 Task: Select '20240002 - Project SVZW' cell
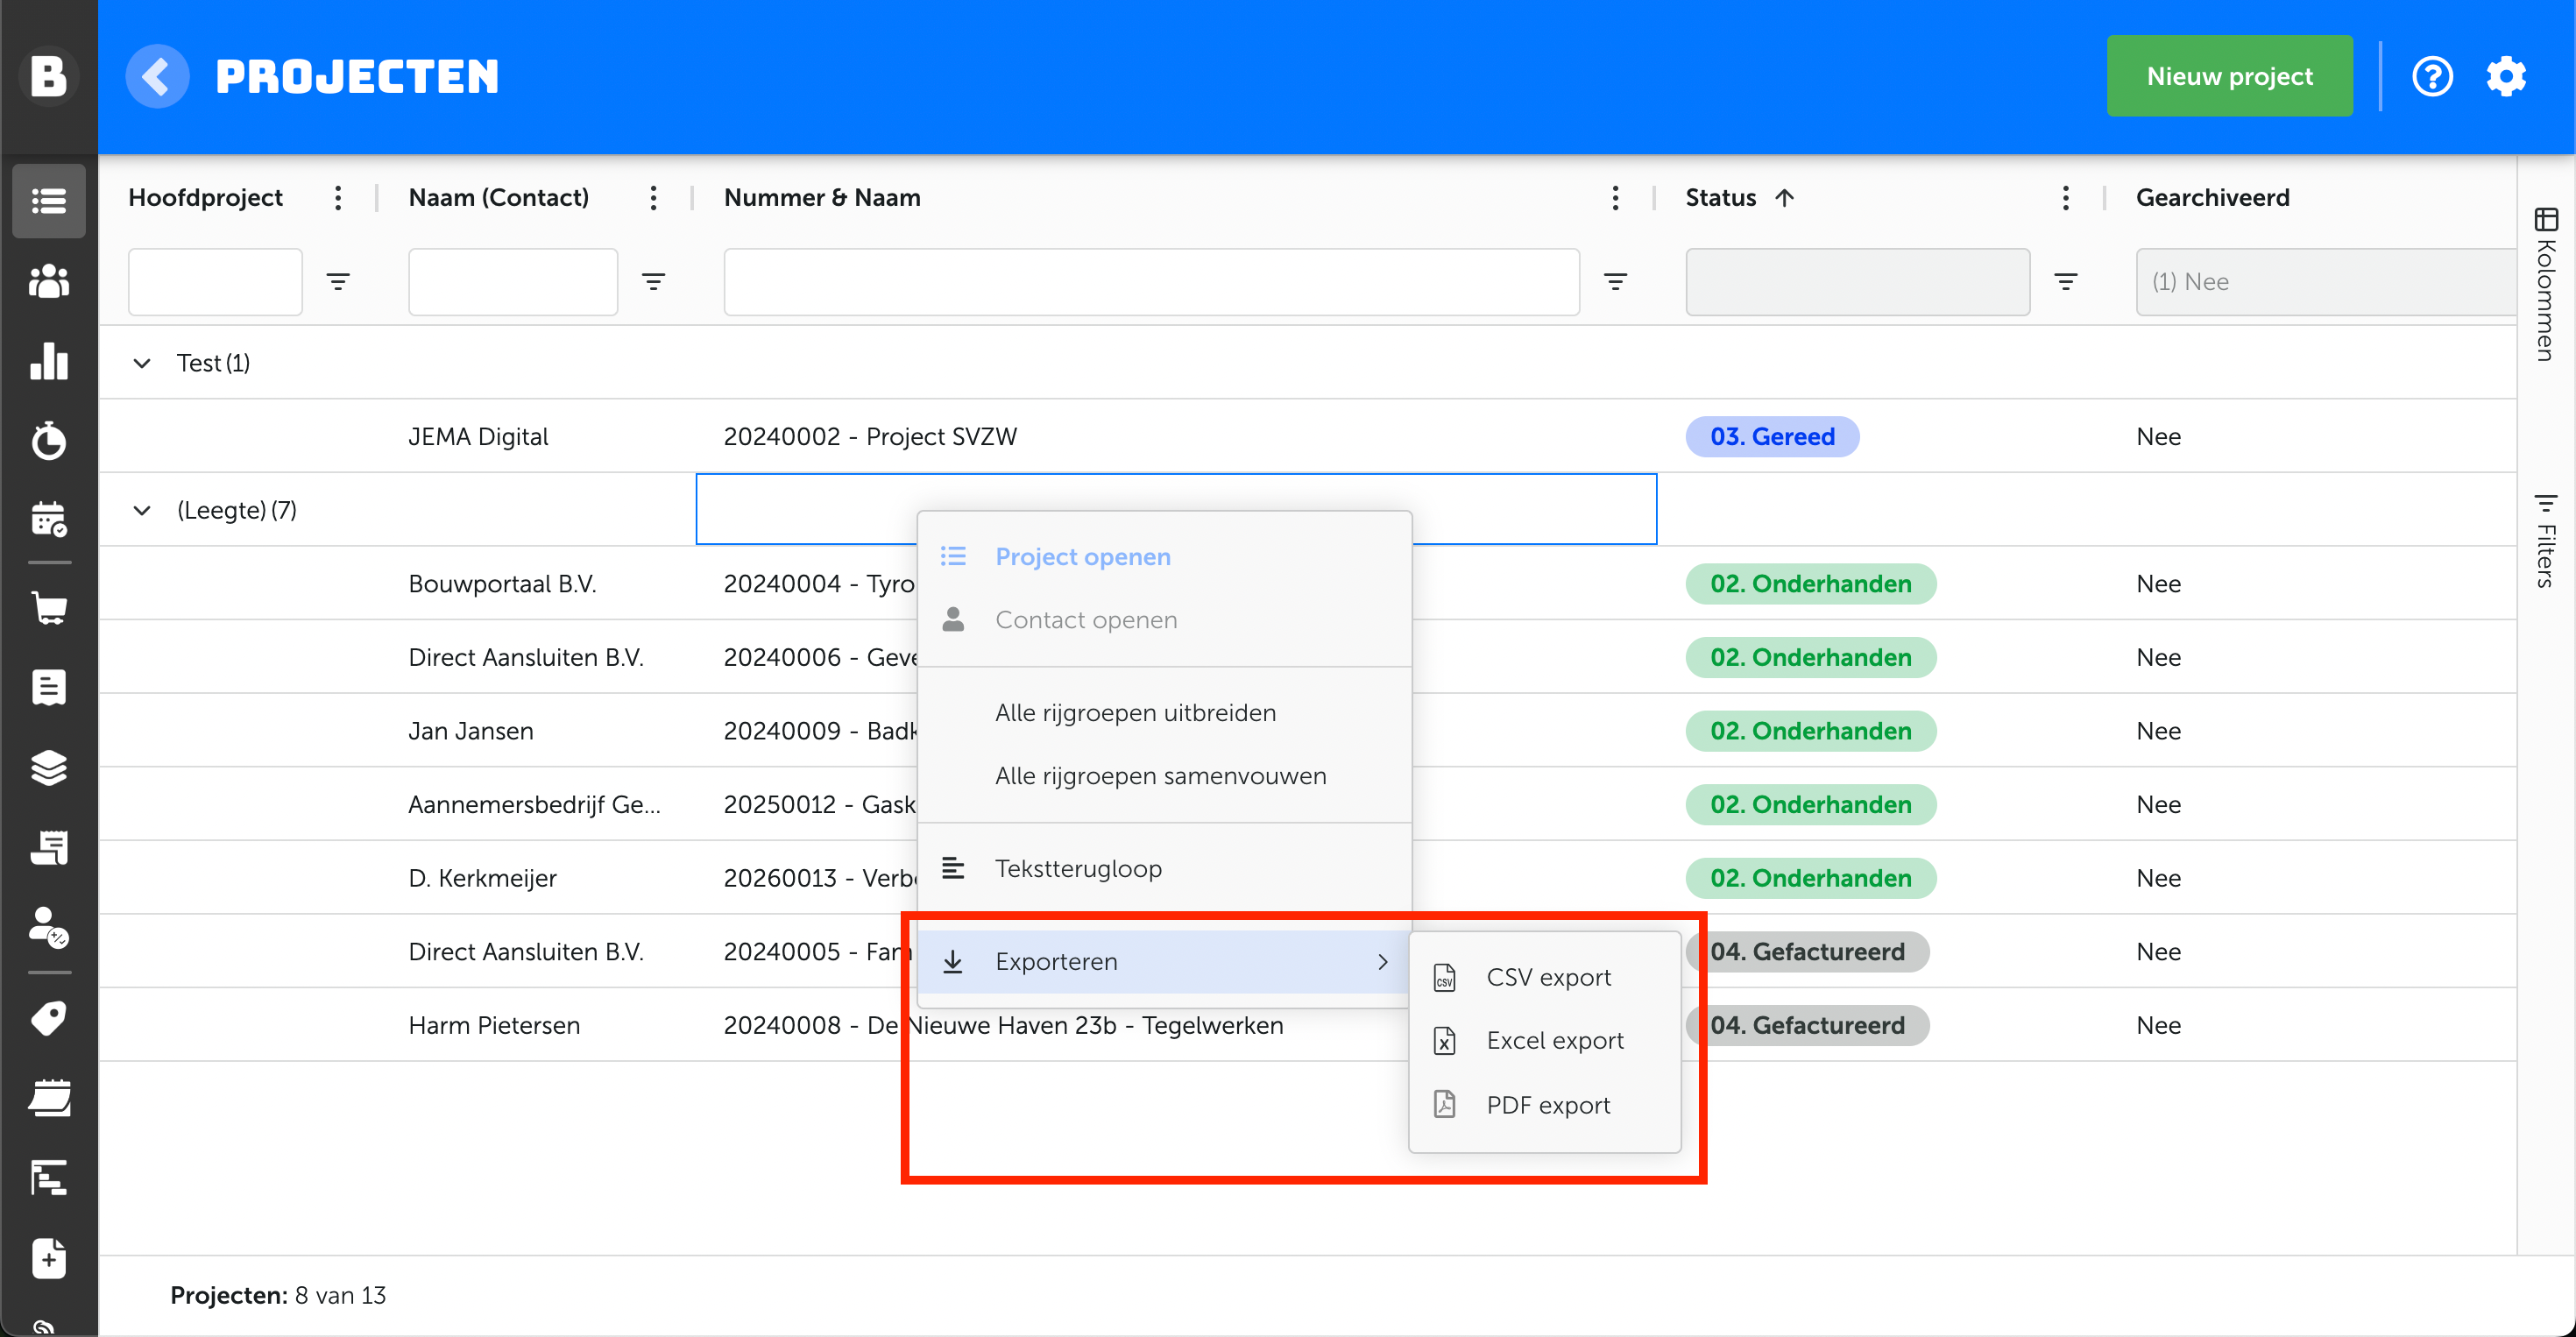point(870,437)
